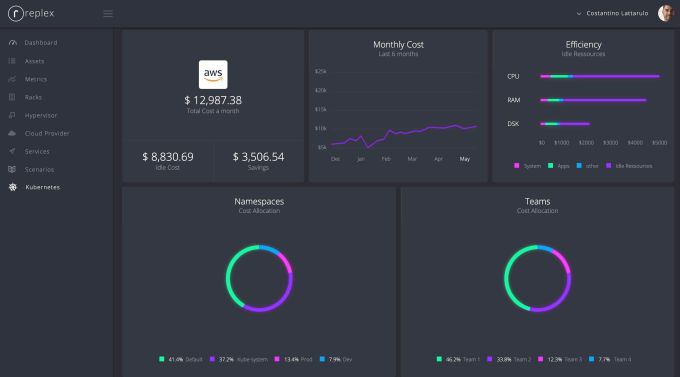Open the user profile avatar

coord(665,13)
